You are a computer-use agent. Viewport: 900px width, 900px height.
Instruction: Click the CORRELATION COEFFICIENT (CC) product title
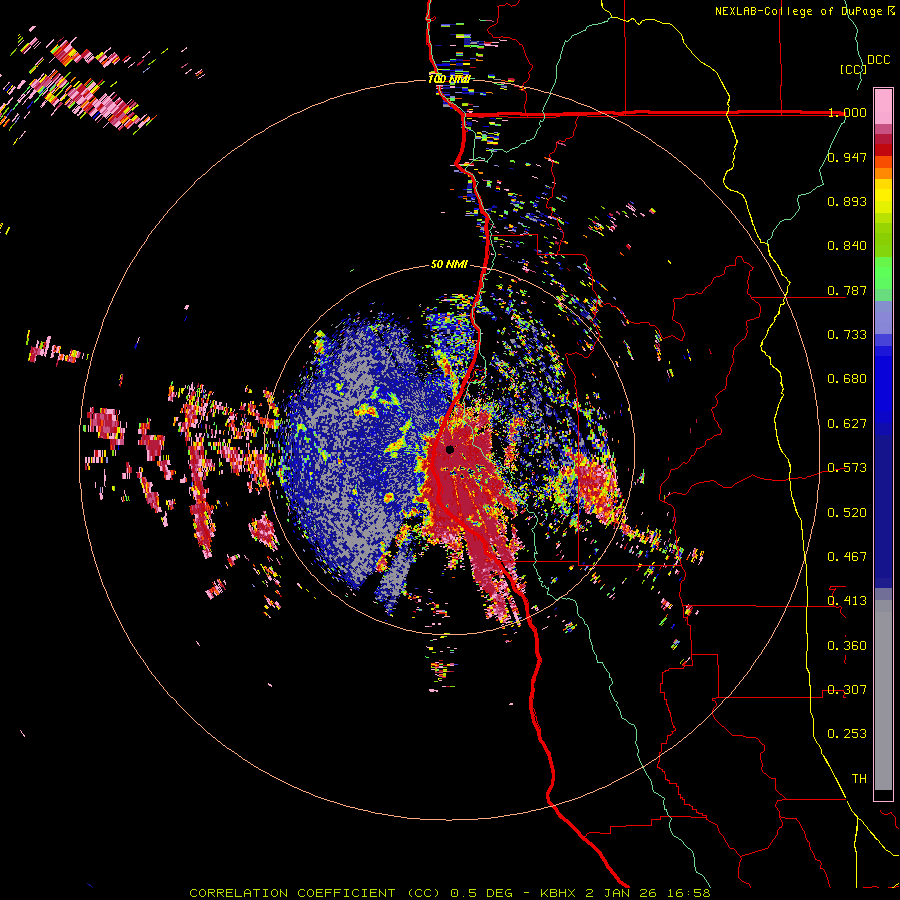(315, 893)
